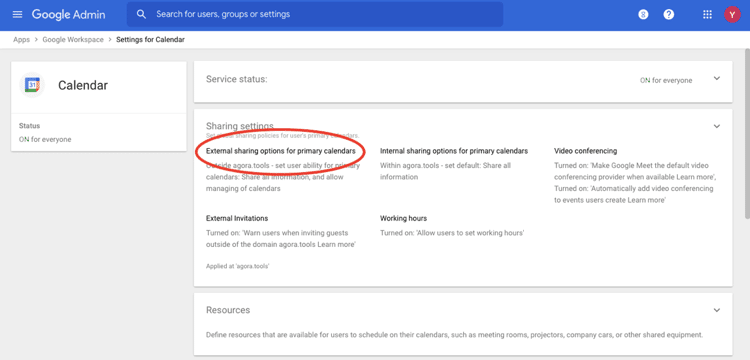Click 'ON for everyone' in Service status
The height and width of the screenshot is (360, 750).
pyautogui.click(x=666, y=80)
